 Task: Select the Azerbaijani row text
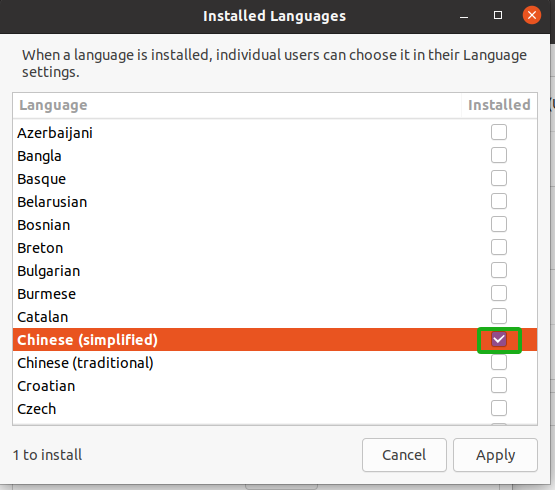pos(55,133)
